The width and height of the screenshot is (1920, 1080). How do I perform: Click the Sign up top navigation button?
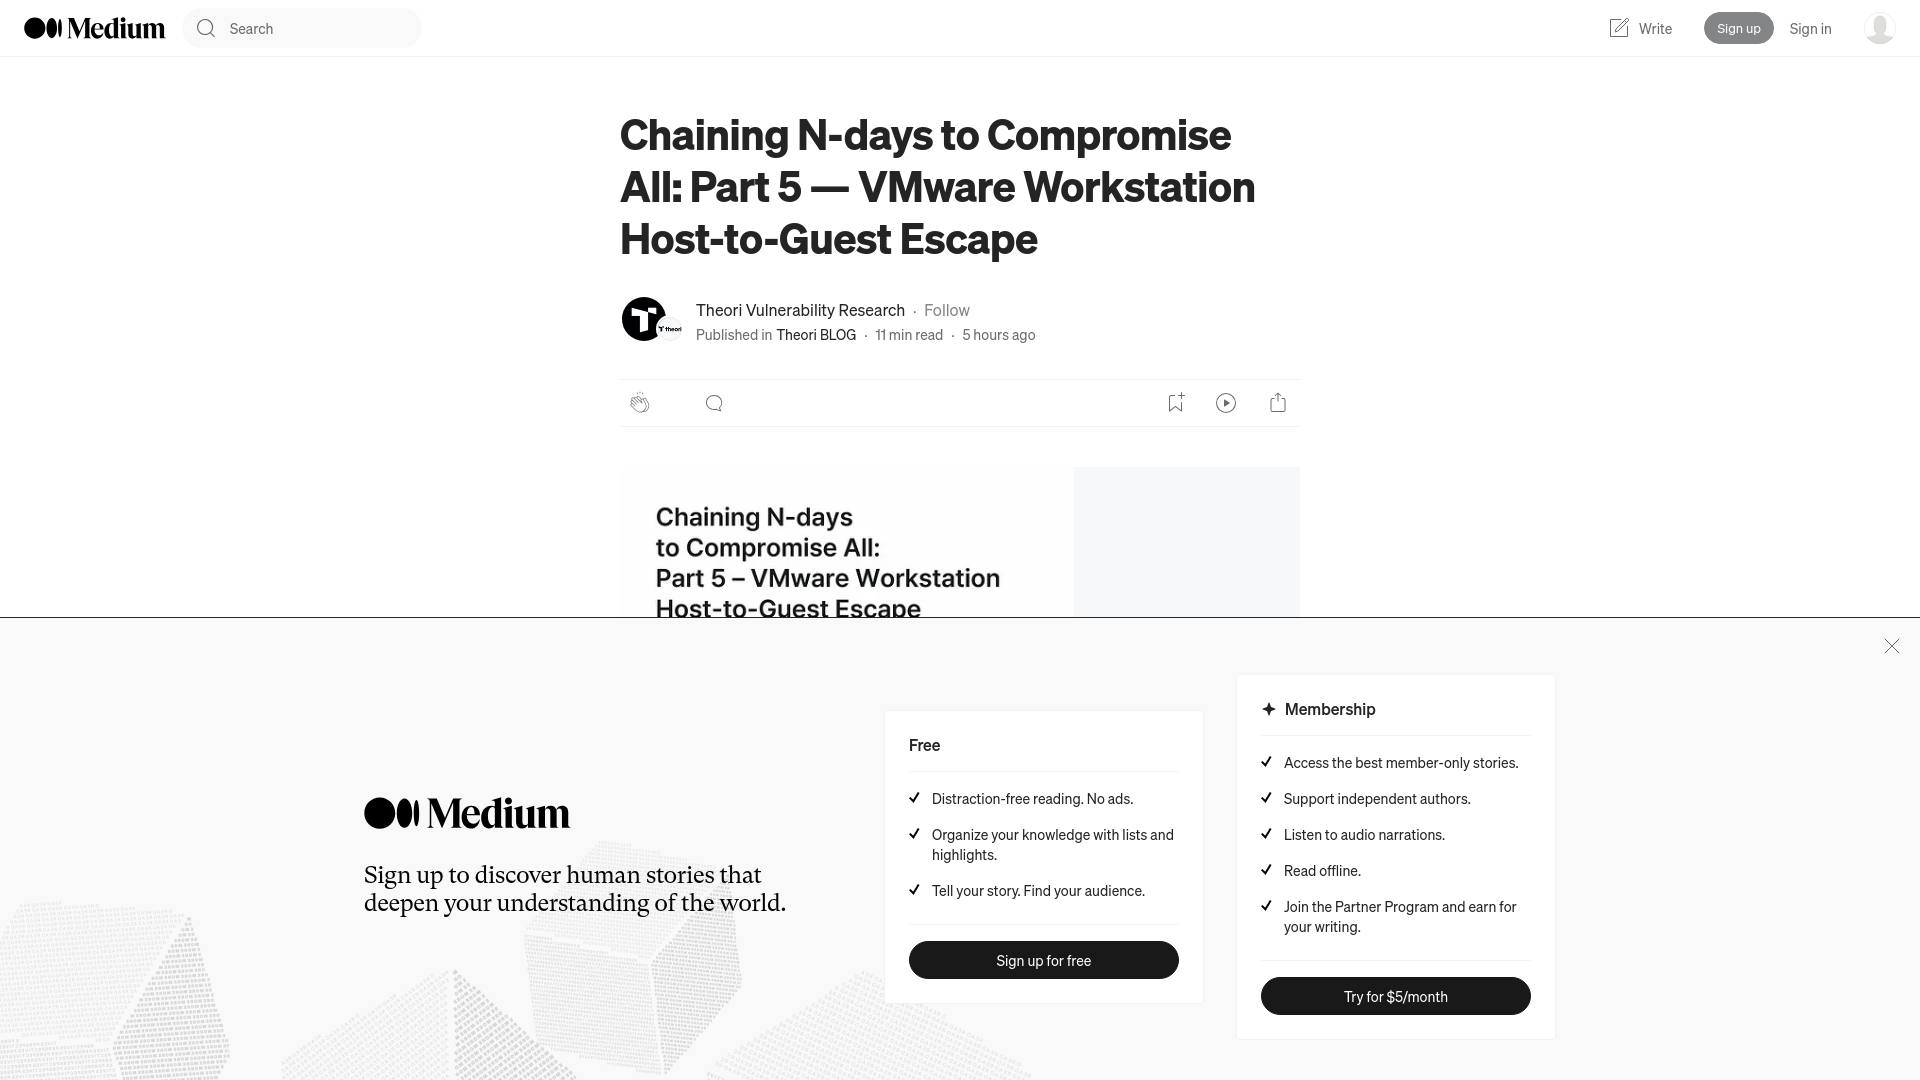click(x=1738, y=28)
